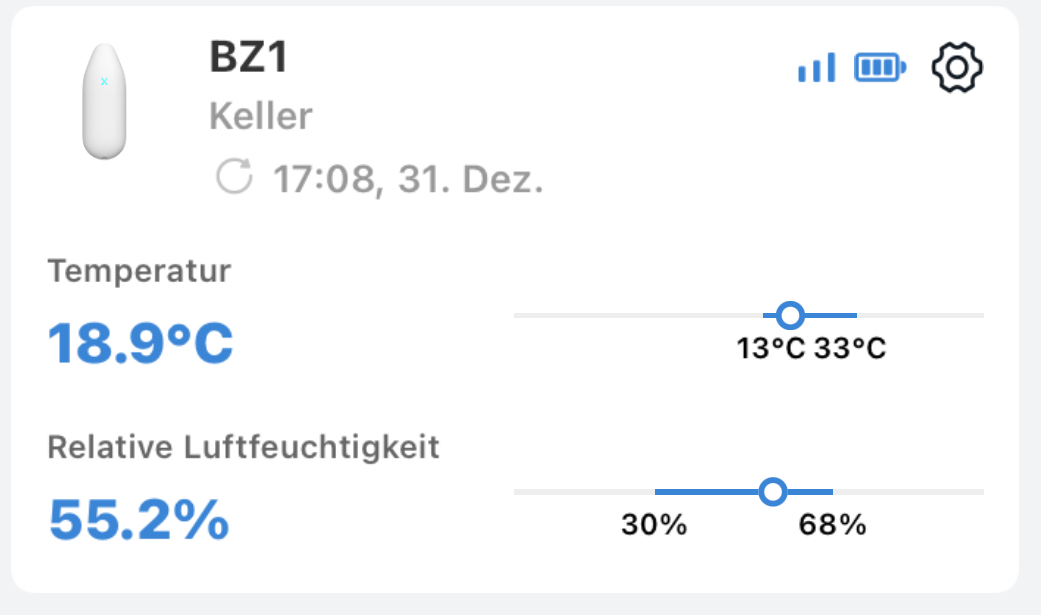Click the white sensor device image
Image resolution: width=1041 pixels, height=615 pixels.
click(104, 101)
